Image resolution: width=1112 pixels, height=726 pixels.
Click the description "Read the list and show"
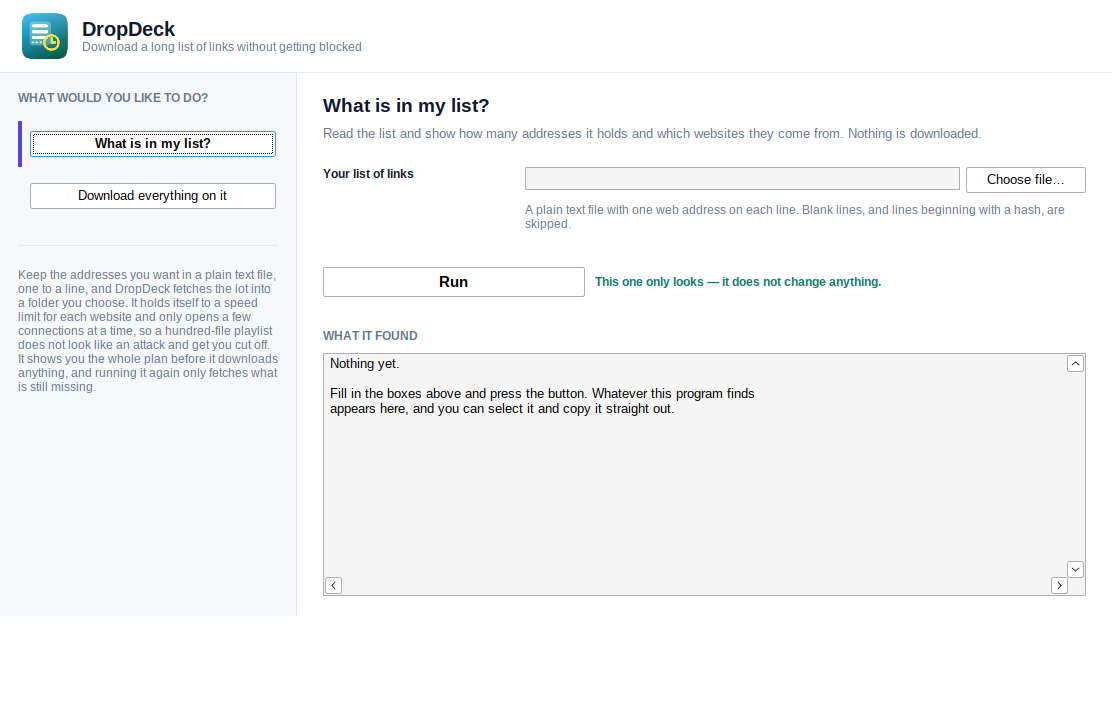pyautogui.click(x=652, y=134)
